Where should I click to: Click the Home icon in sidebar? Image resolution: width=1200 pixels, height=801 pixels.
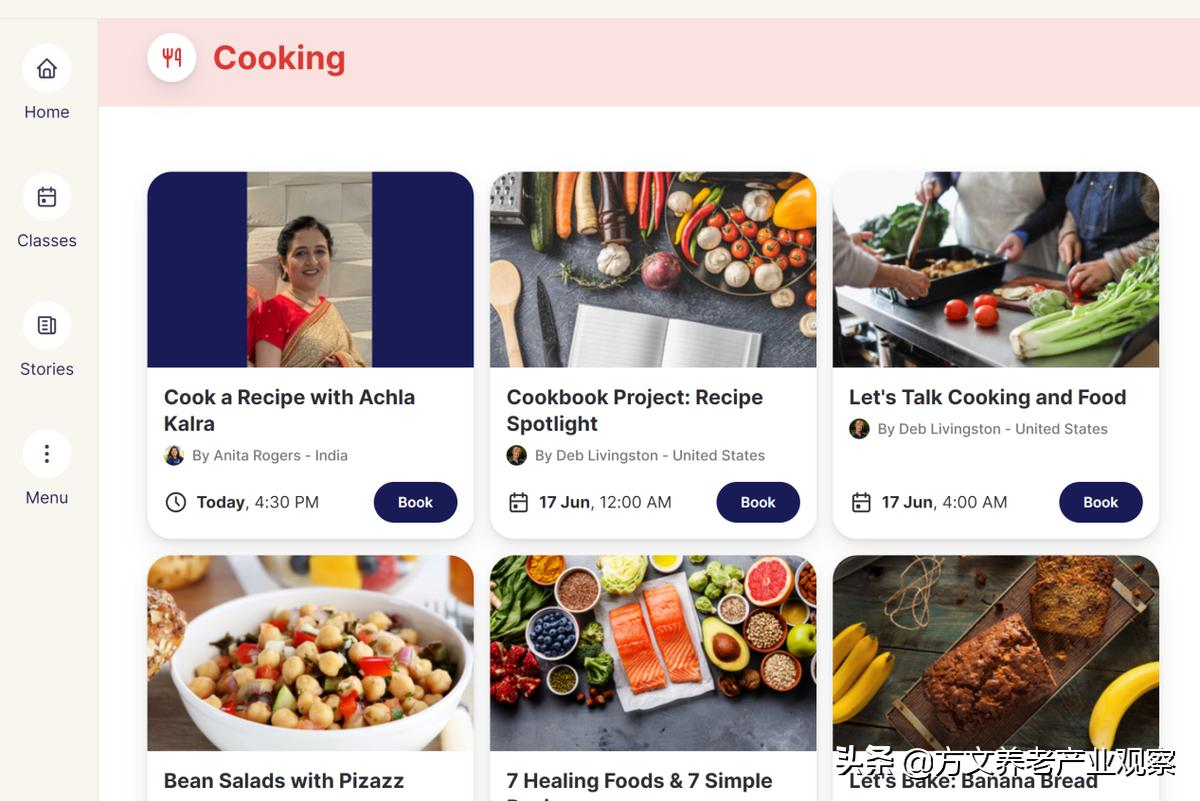[x=47, y=69]
